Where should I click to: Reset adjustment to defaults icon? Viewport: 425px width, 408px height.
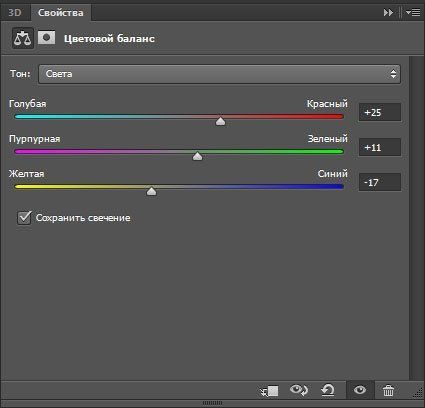coord(328,390)
